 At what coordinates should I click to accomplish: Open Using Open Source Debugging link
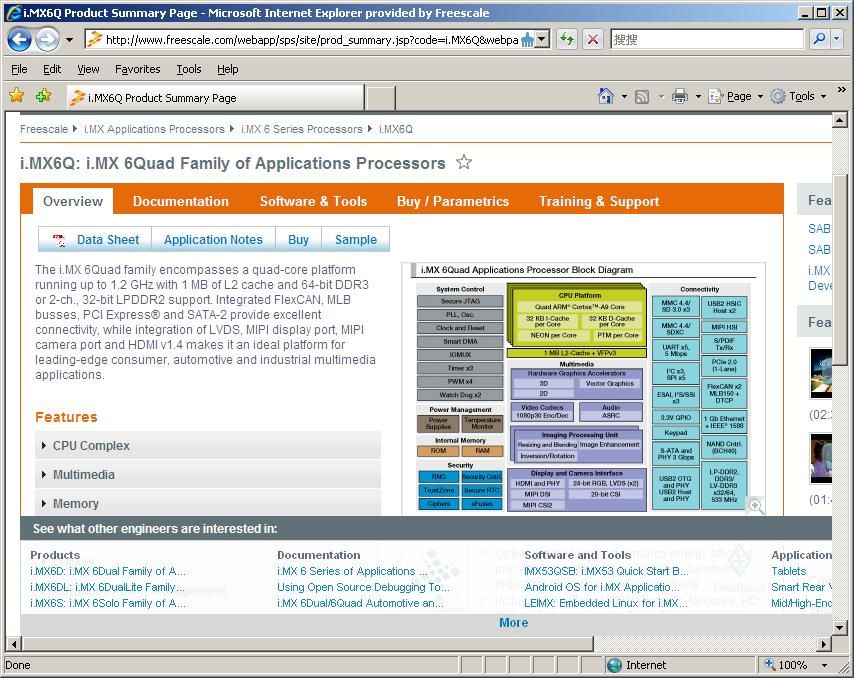[x=363, y=587]
